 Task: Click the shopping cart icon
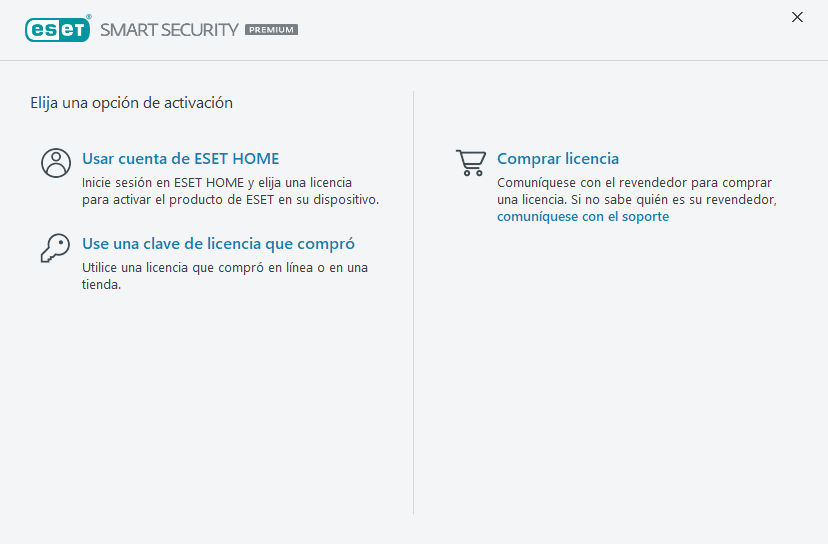point(470,163)
